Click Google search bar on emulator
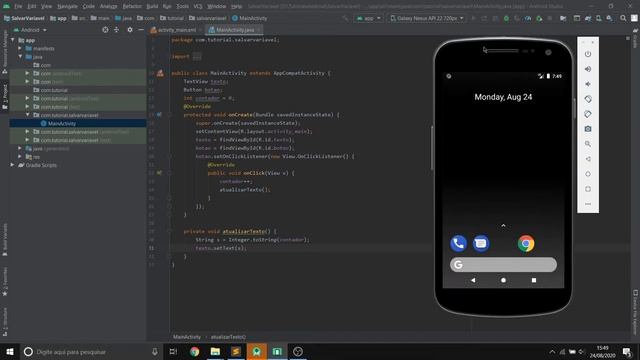Image resolution: width=640 pixels, height=360 pixels. (x=503, y=264)
